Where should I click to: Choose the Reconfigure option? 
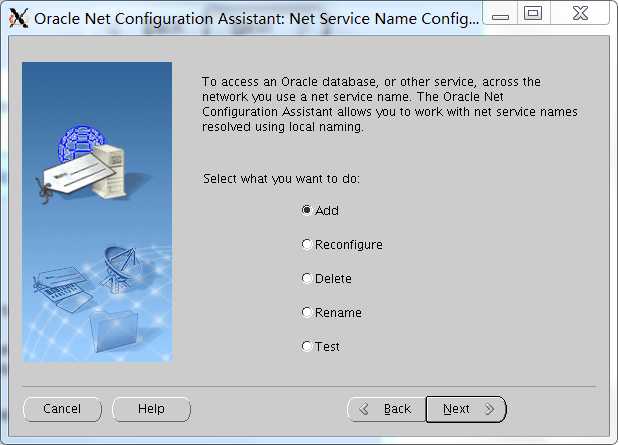[342, 244]
